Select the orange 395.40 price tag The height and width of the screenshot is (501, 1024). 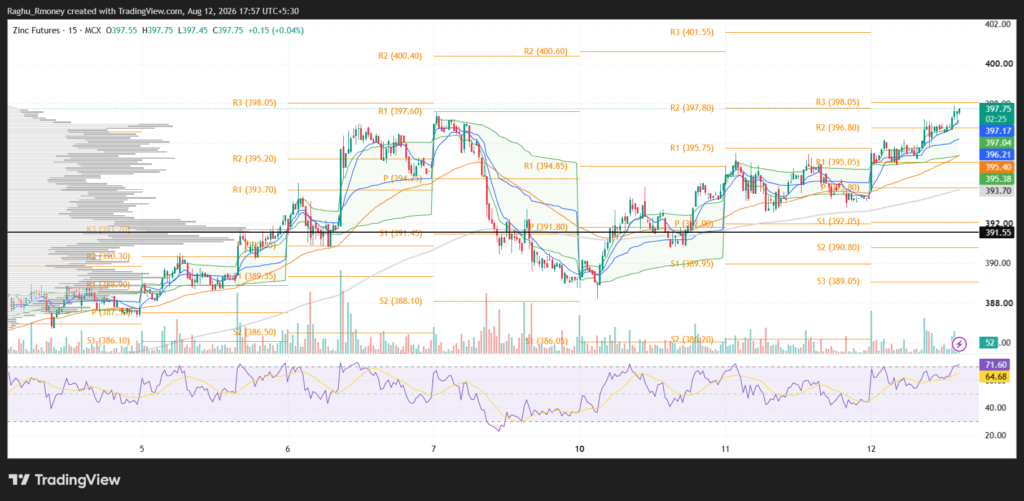pyautogui.click(x=999, y=168)
